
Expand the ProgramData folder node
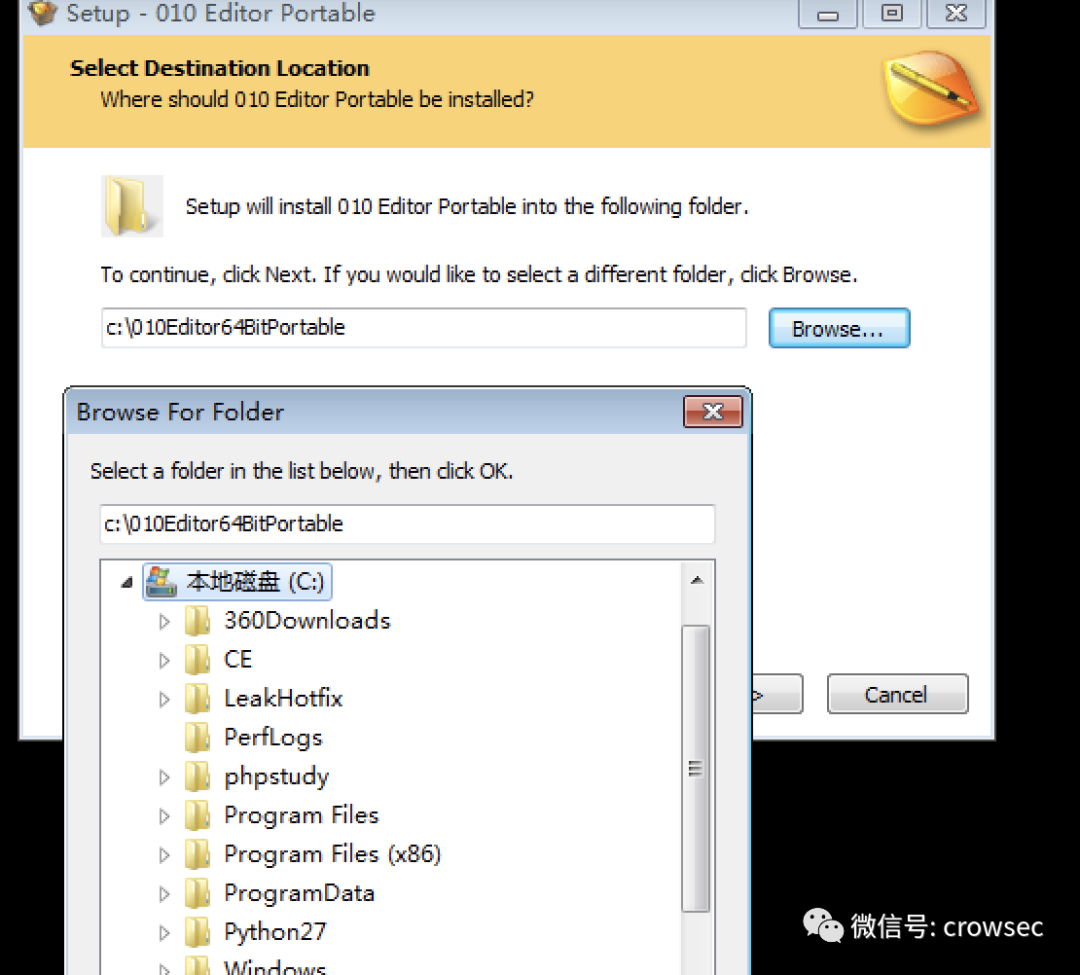coord(164,894)
